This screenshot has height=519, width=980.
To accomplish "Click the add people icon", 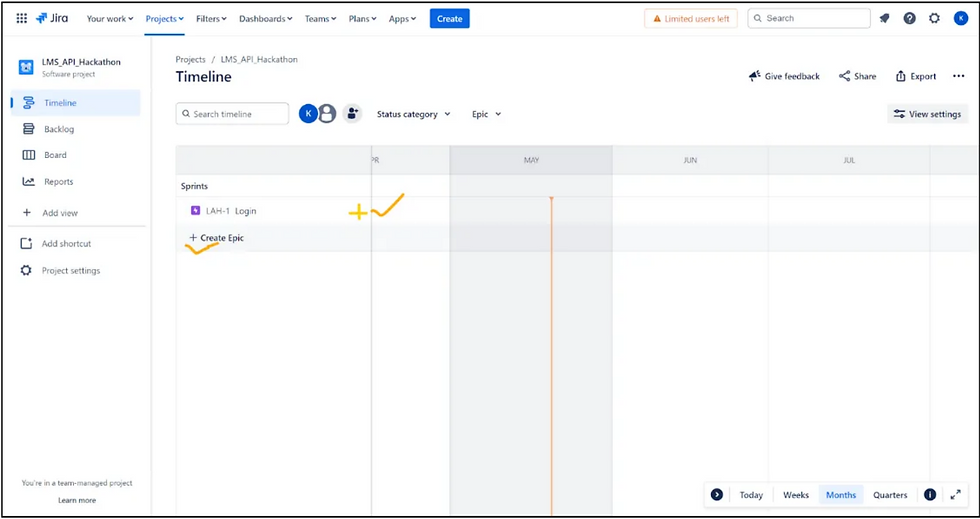I will [x=352, y=114].
